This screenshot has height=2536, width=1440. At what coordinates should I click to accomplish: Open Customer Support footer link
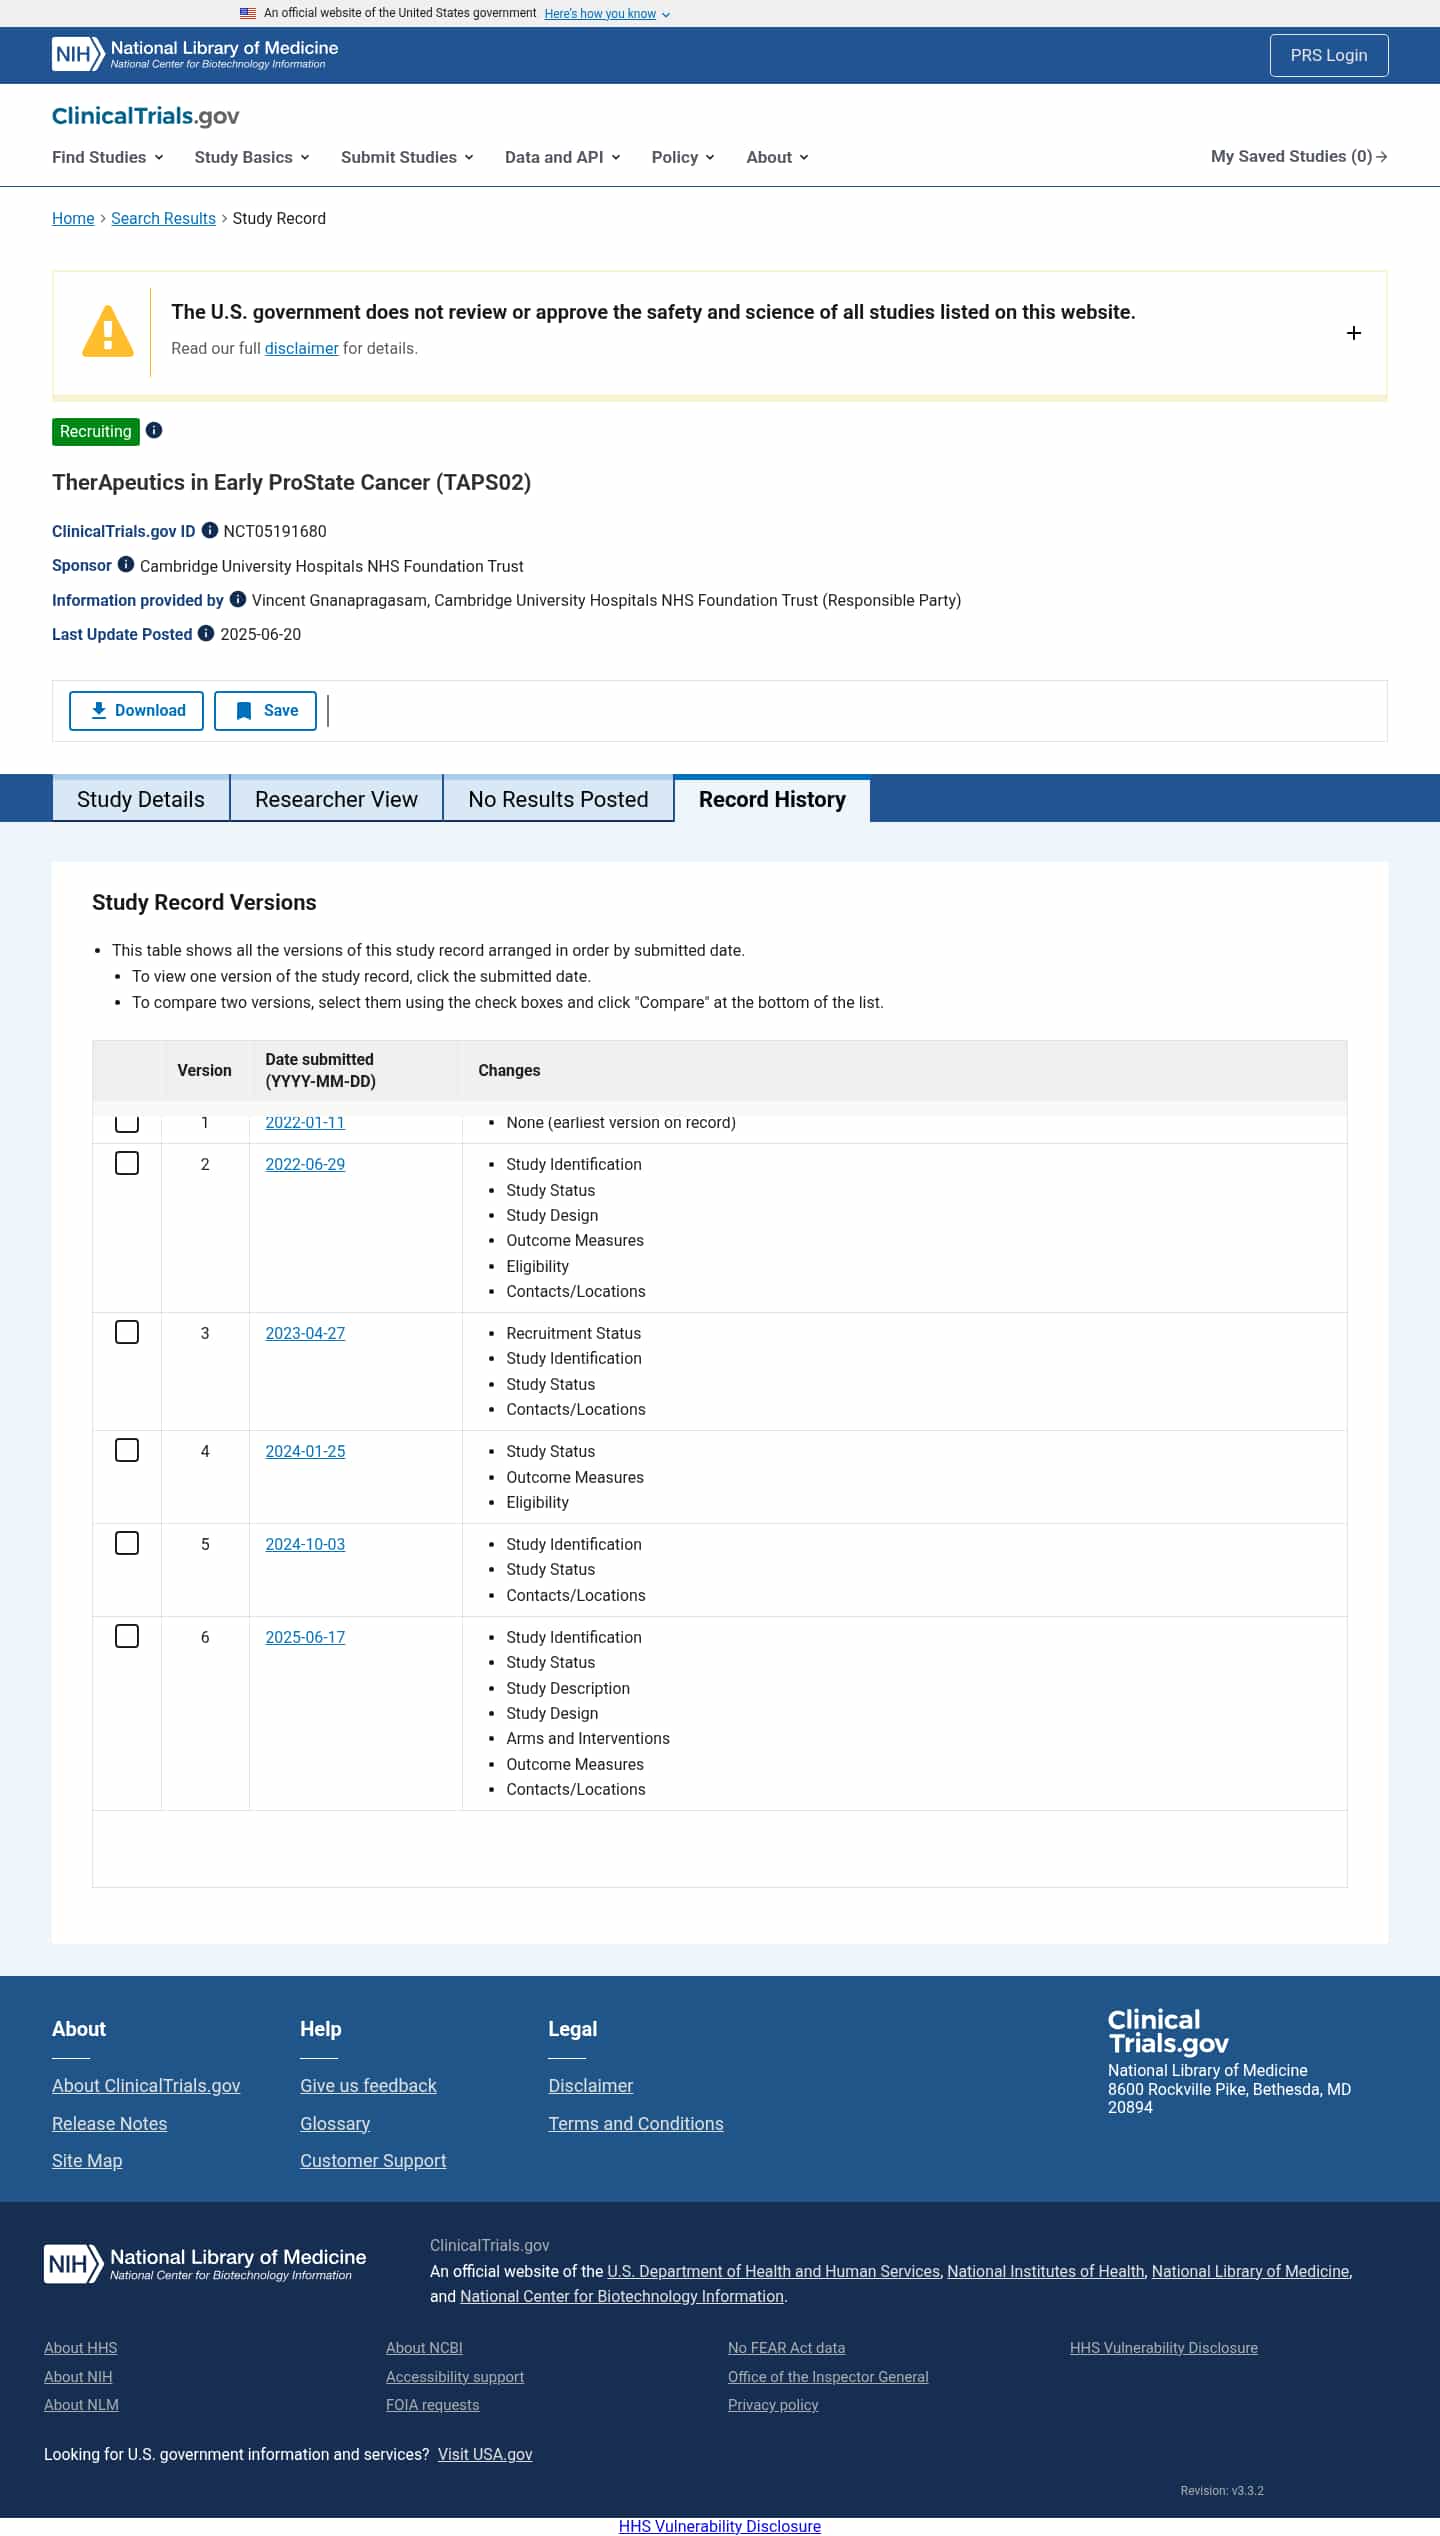373,2160
